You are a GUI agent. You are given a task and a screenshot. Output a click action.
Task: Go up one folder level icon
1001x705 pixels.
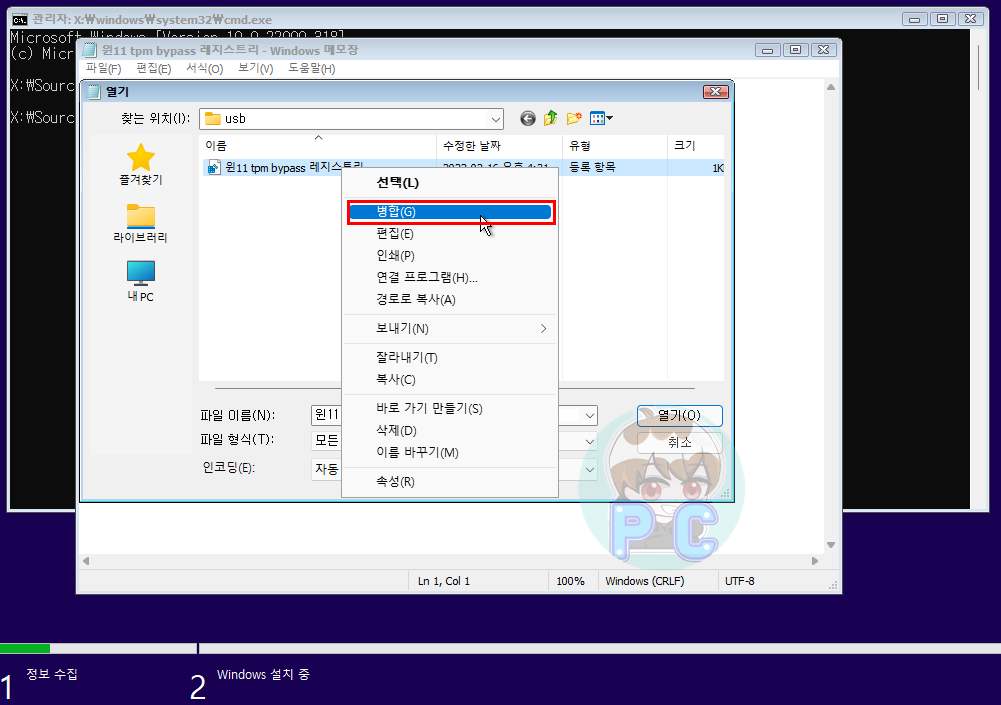[550, 118]
